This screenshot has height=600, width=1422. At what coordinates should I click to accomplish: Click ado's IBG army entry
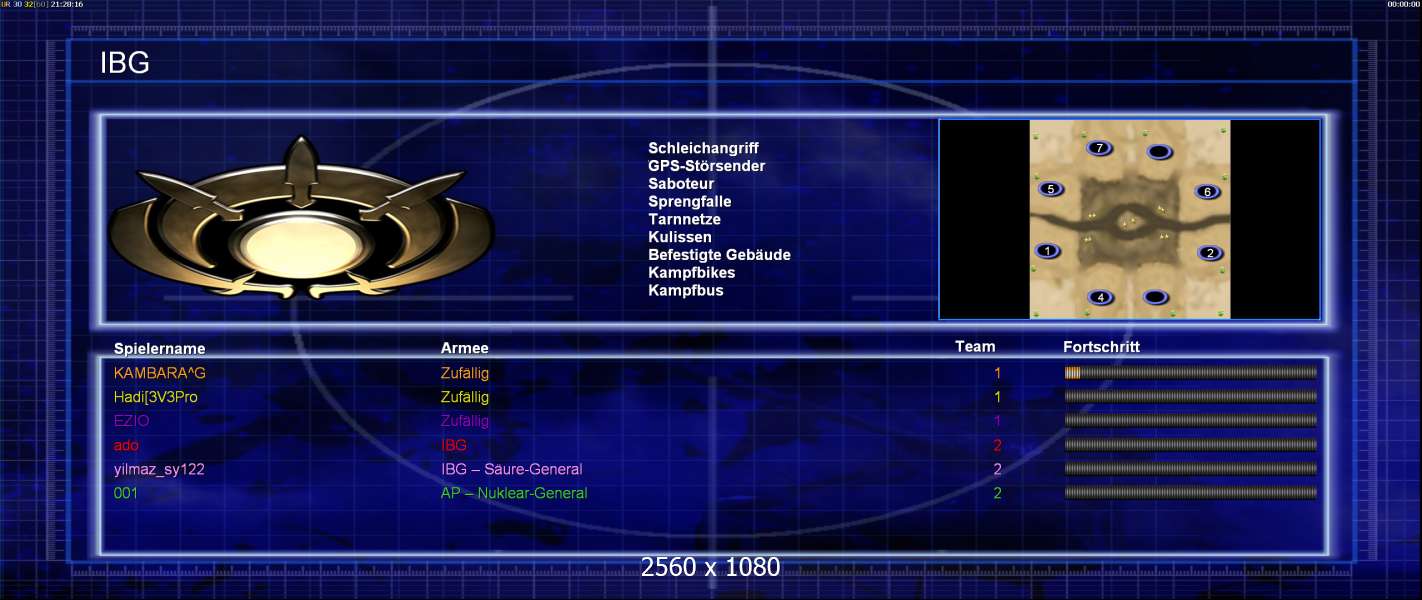[x=454, y=445]
